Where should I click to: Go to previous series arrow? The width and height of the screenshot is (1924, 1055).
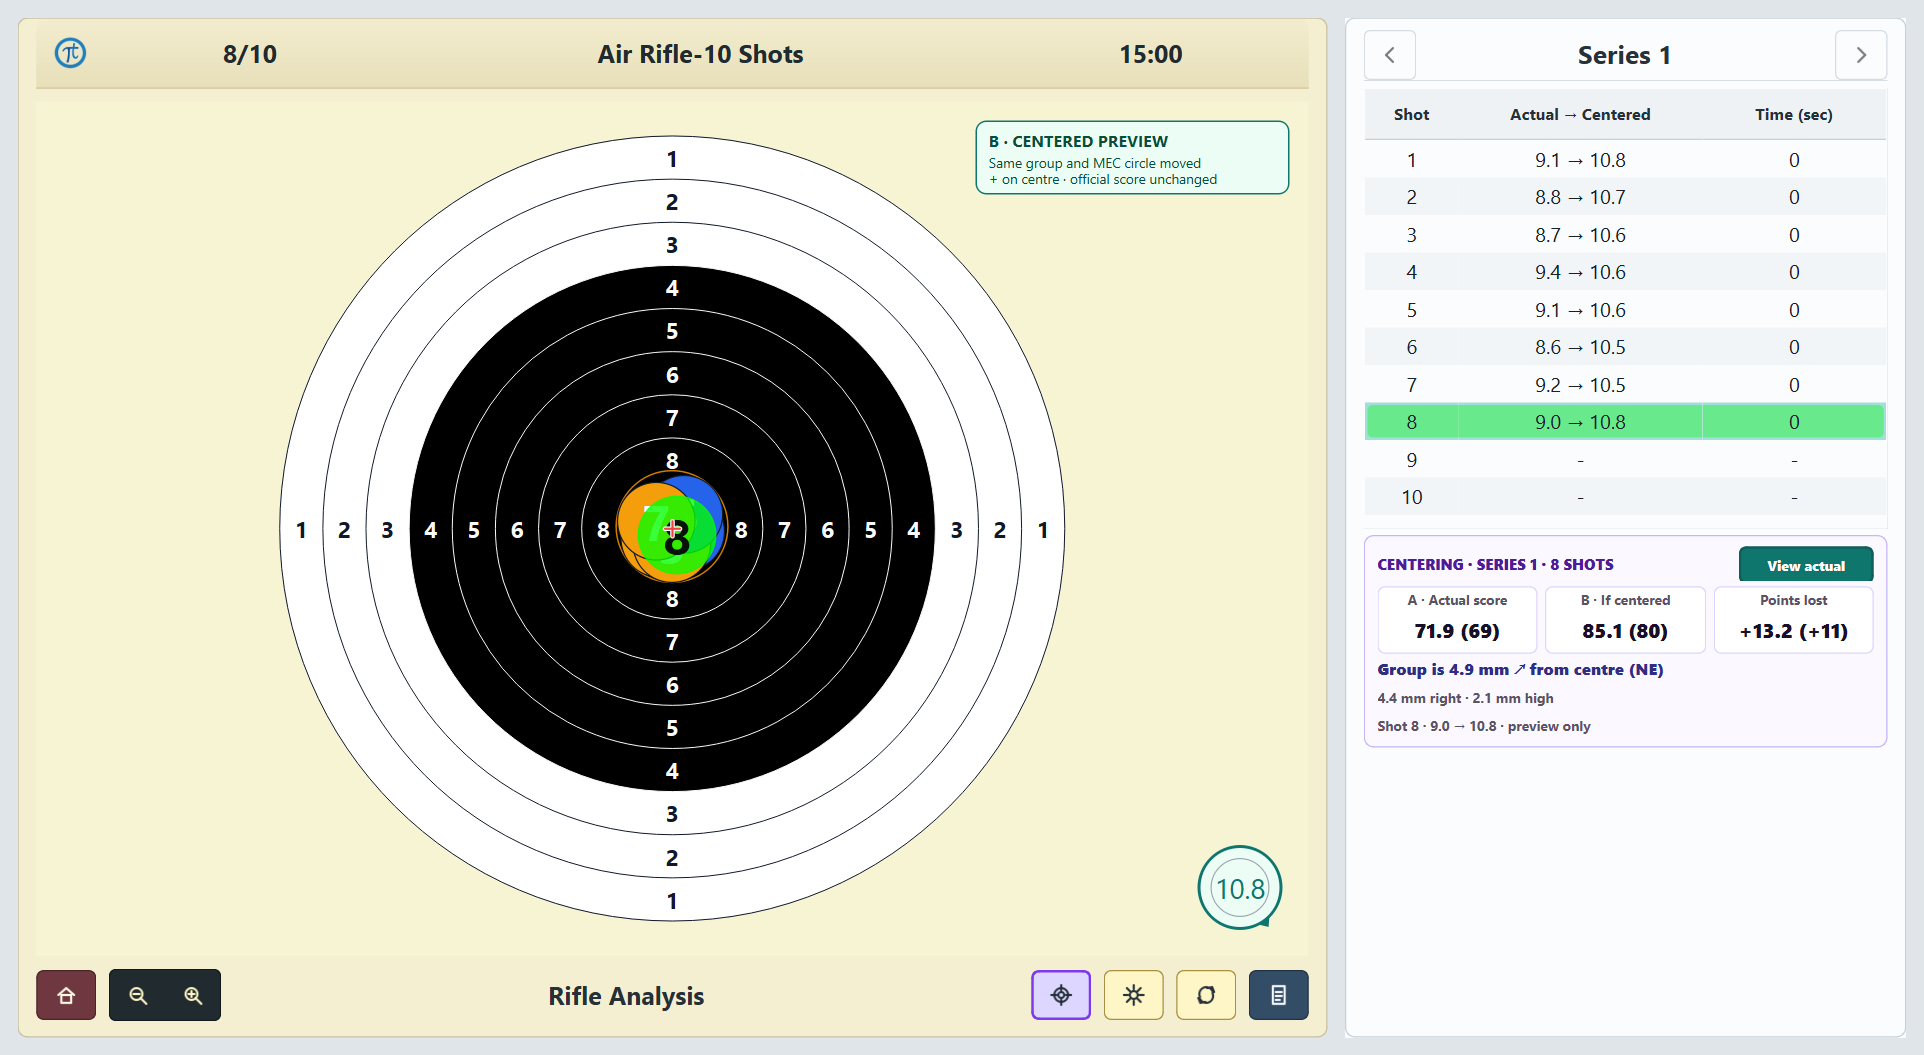(x=1390, y=55)
